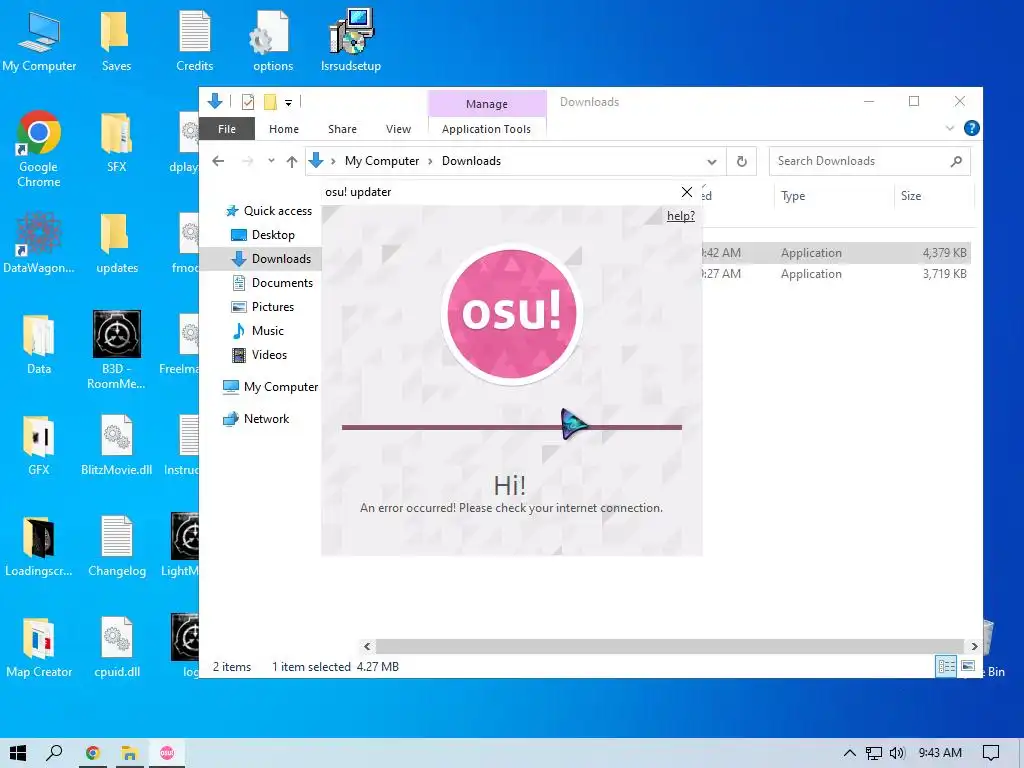
Task: Open the Action Center notifications icon
Action: pyautogui.click(x=991, y=753)
